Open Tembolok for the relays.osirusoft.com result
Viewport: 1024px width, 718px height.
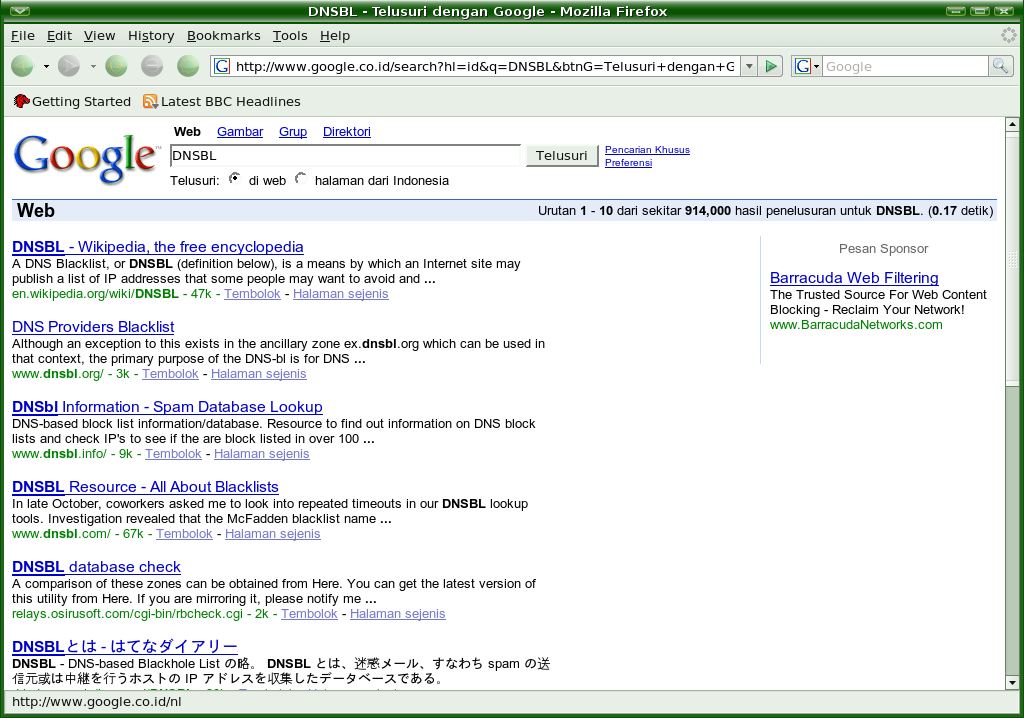309,613
